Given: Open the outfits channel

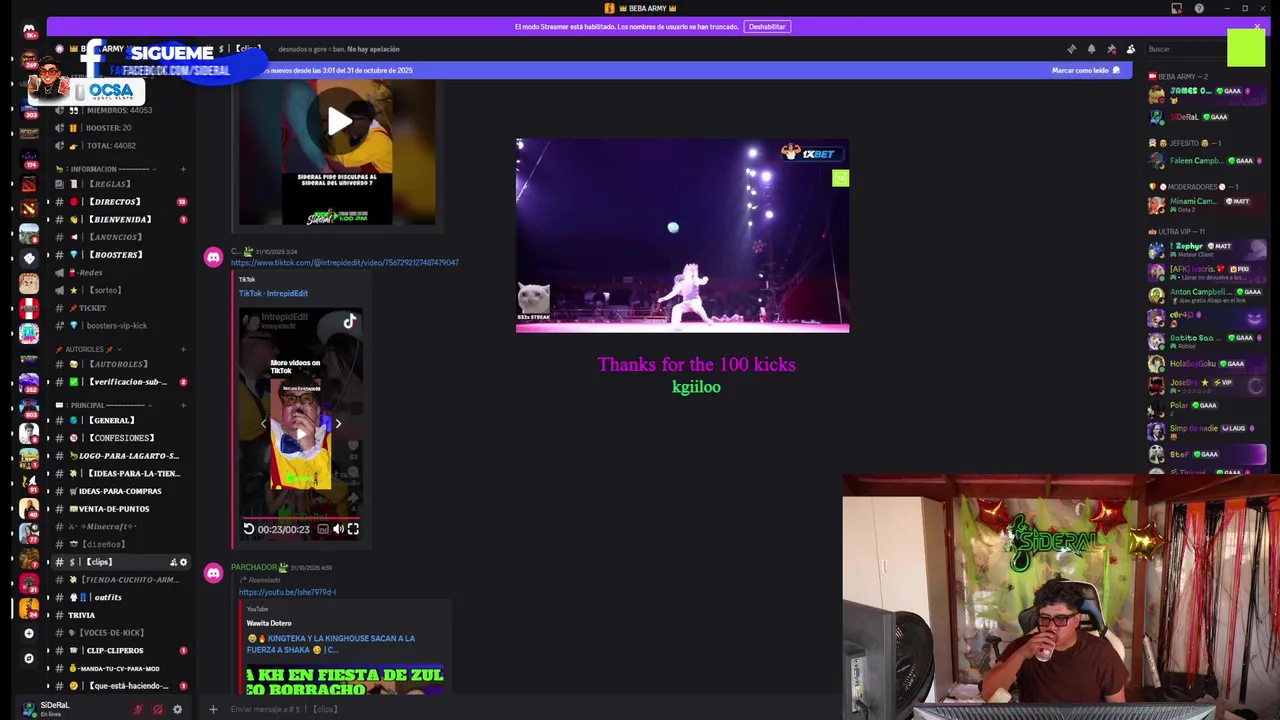Looking at the screenshot, I should point(119,597).
